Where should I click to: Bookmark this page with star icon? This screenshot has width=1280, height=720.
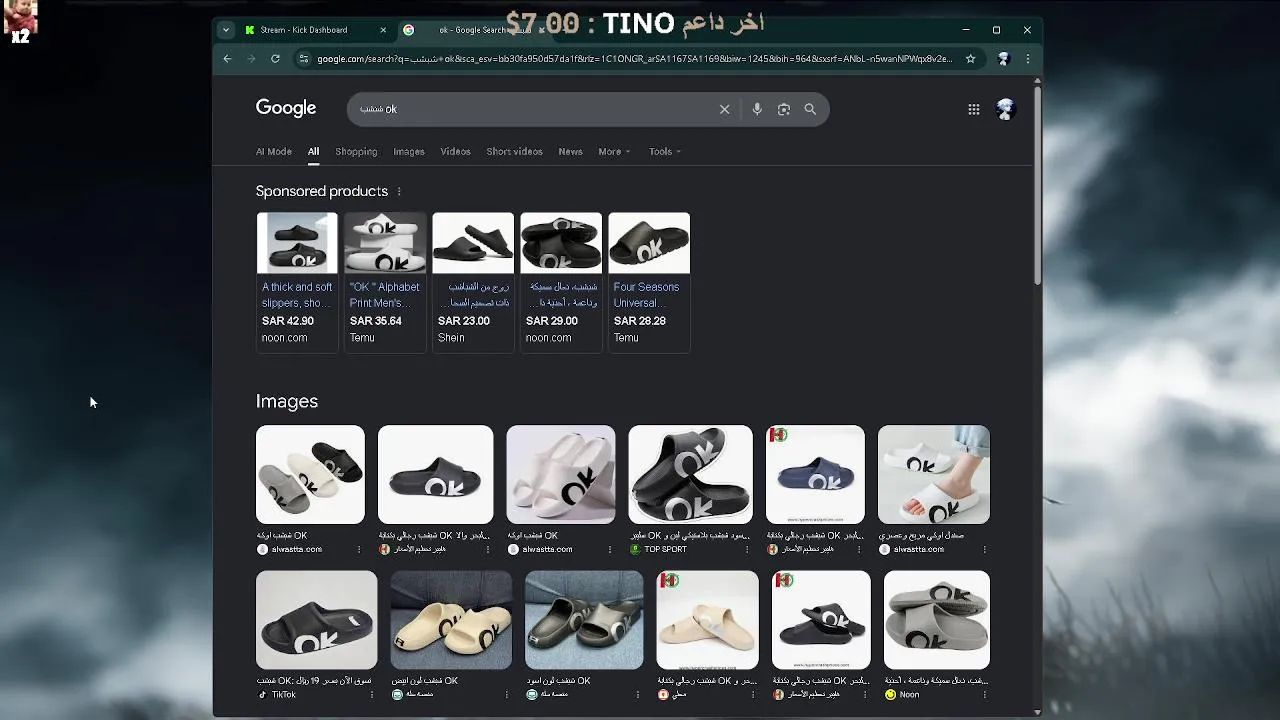tap(970, 59)
